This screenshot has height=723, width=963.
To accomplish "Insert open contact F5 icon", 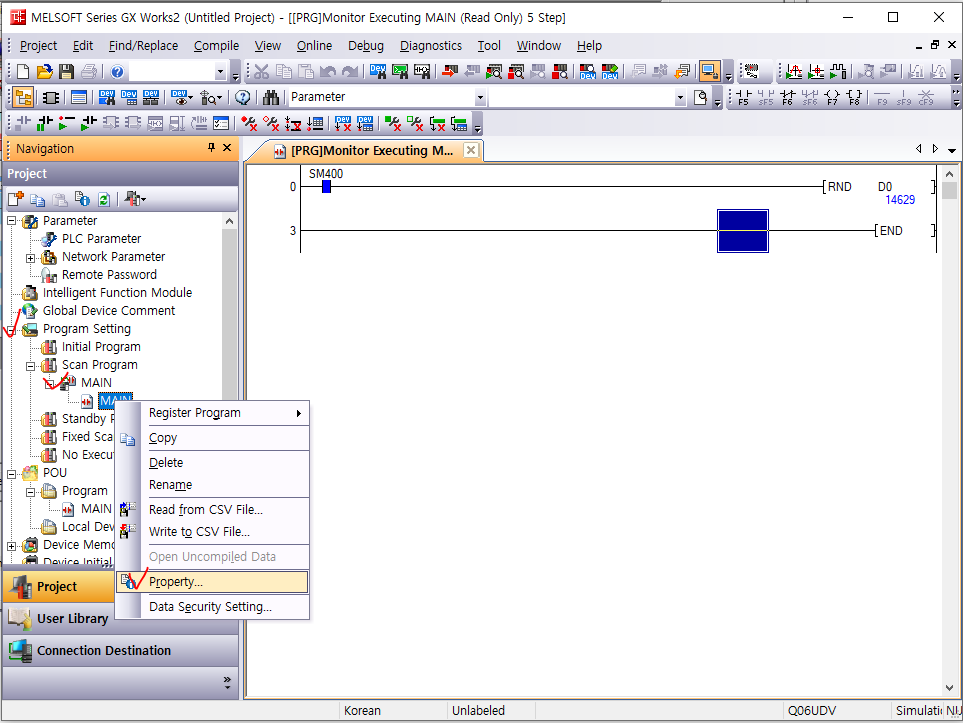I will [743, 97].
